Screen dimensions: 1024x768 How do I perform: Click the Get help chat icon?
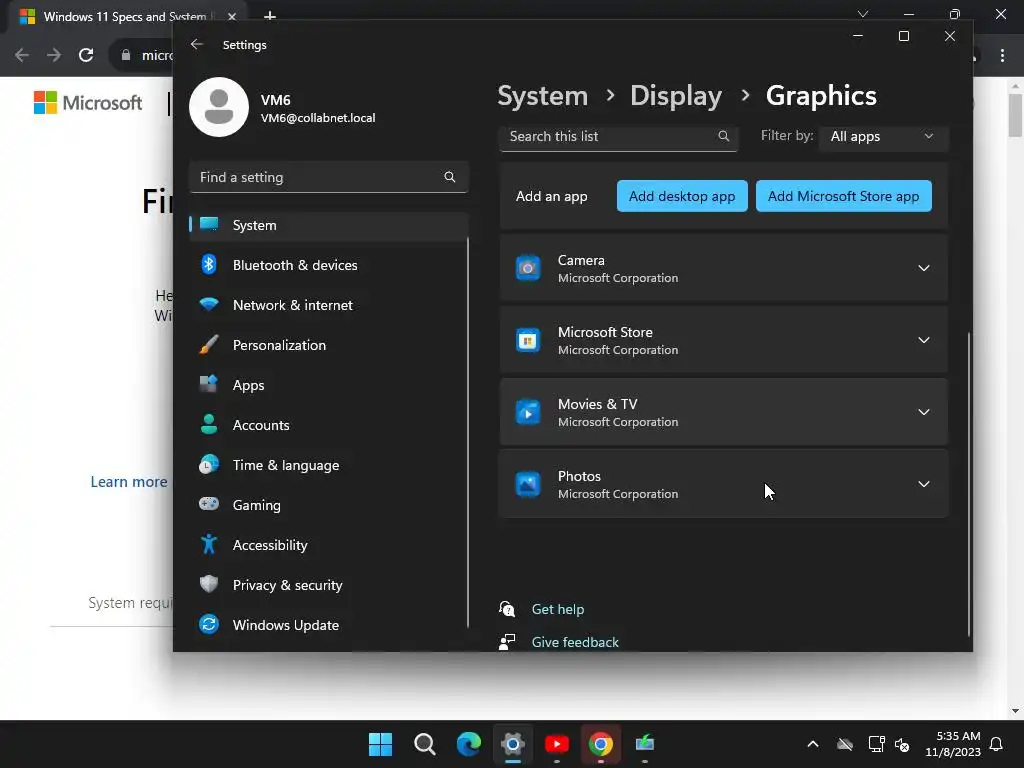(x=507, y=609)
